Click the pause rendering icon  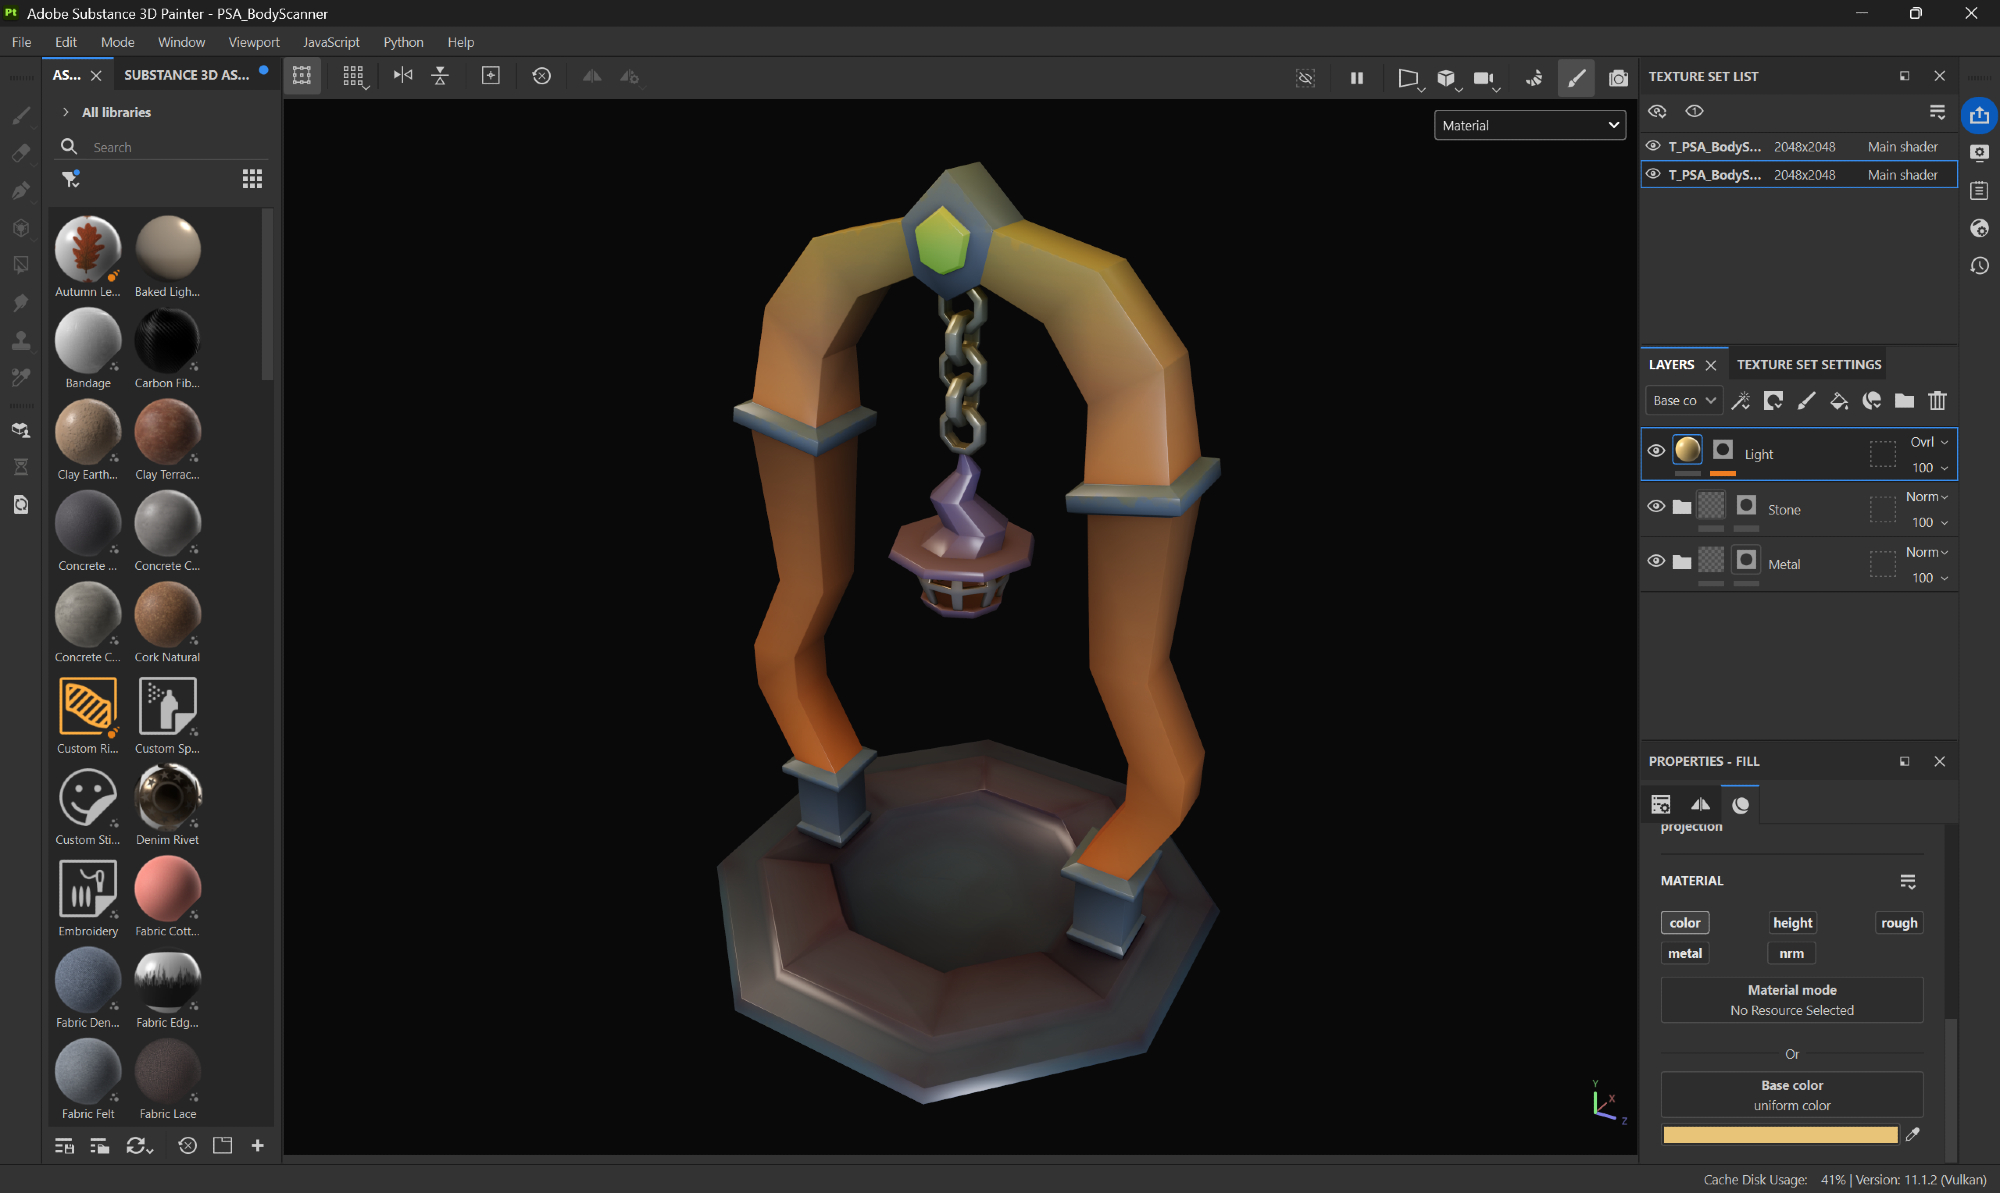tap(1357, 77)
